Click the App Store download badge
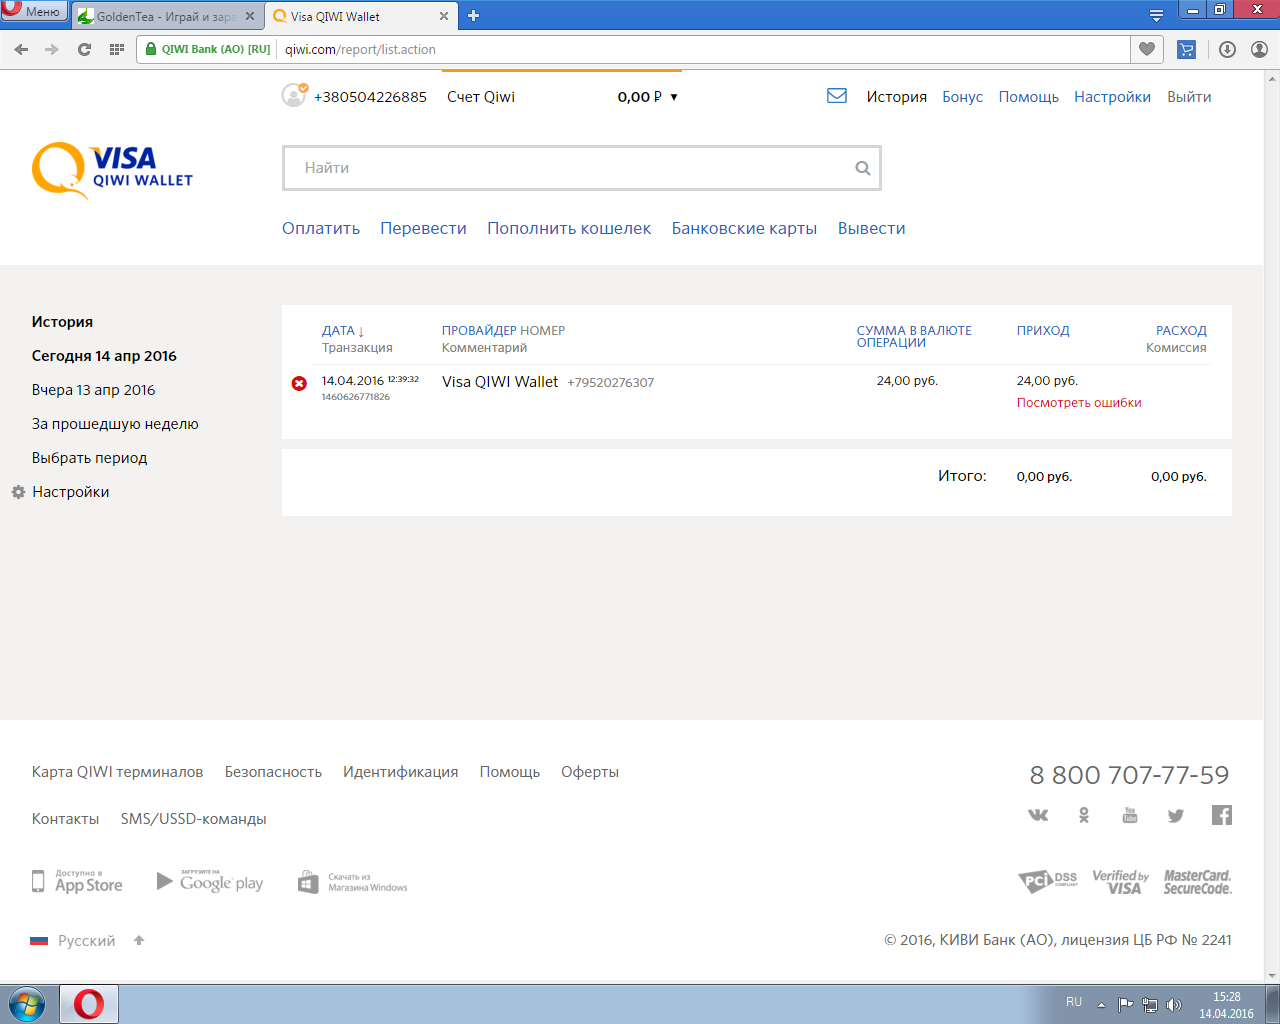 [x=77, y=881]
